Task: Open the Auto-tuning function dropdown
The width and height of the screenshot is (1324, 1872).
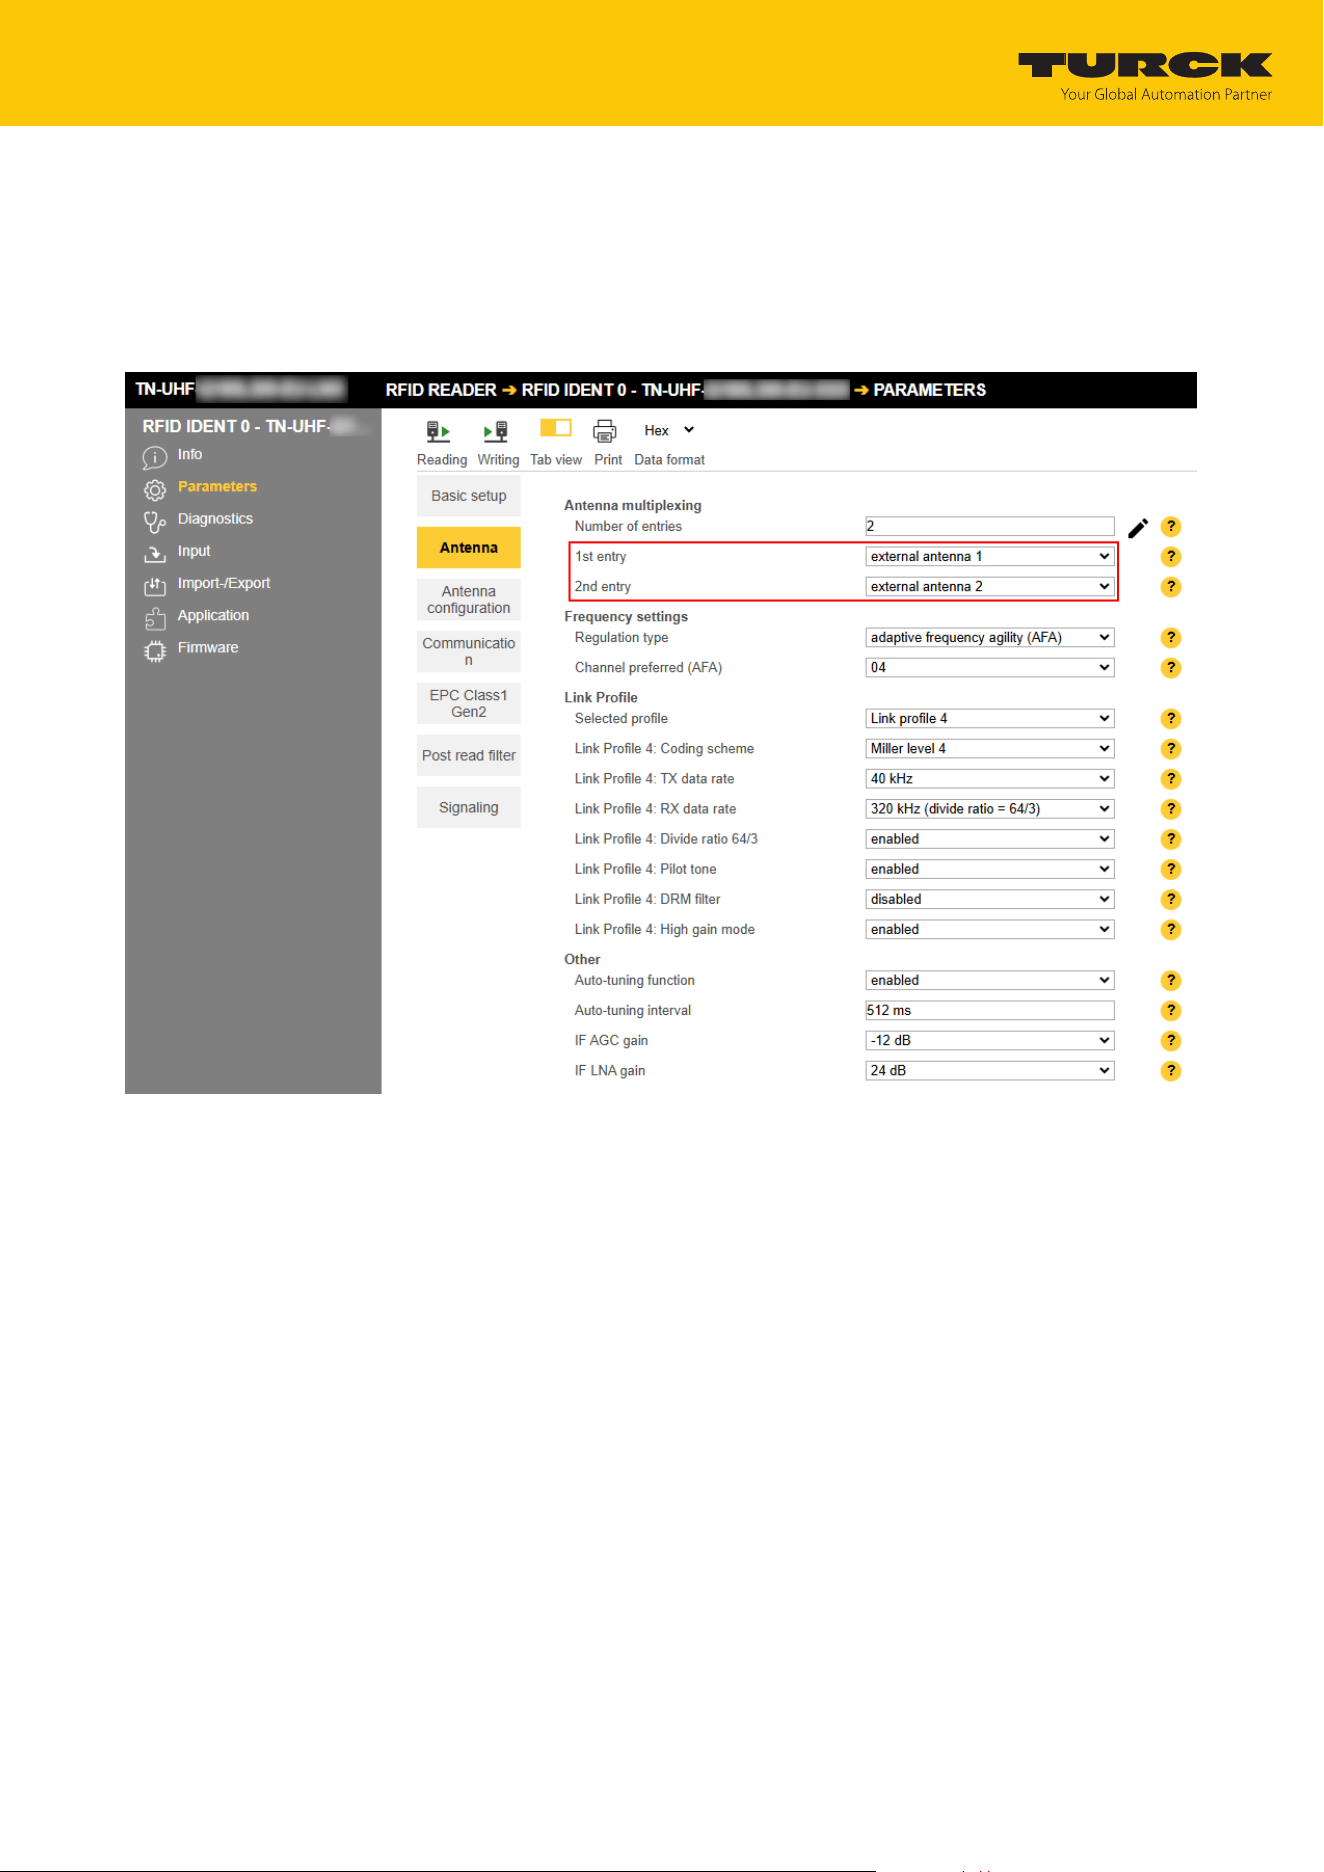Action: [990, 981]
